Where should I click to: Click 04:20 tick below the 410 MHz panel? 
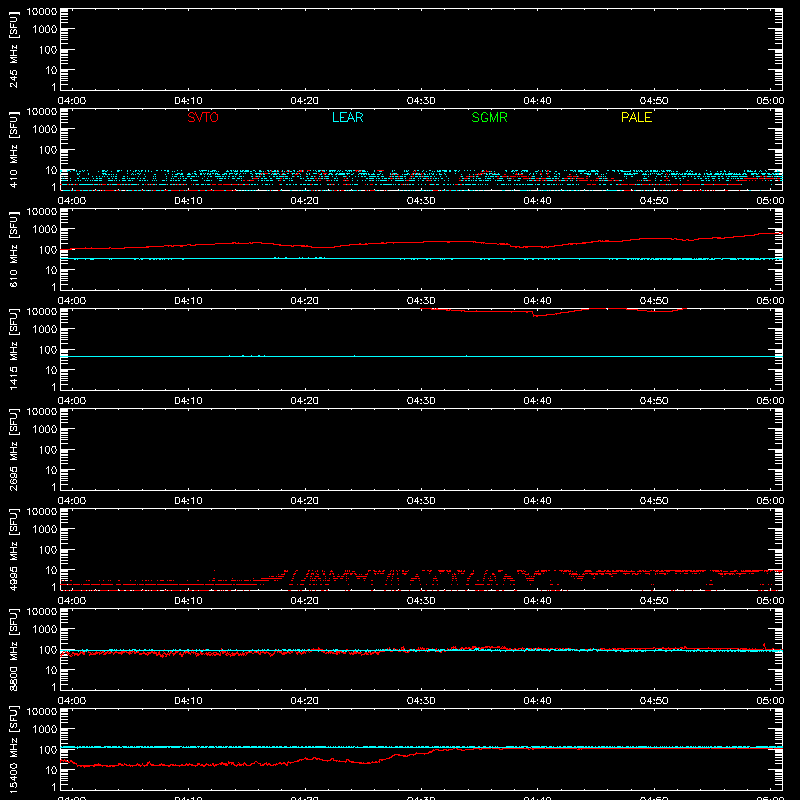coord(305,201)
